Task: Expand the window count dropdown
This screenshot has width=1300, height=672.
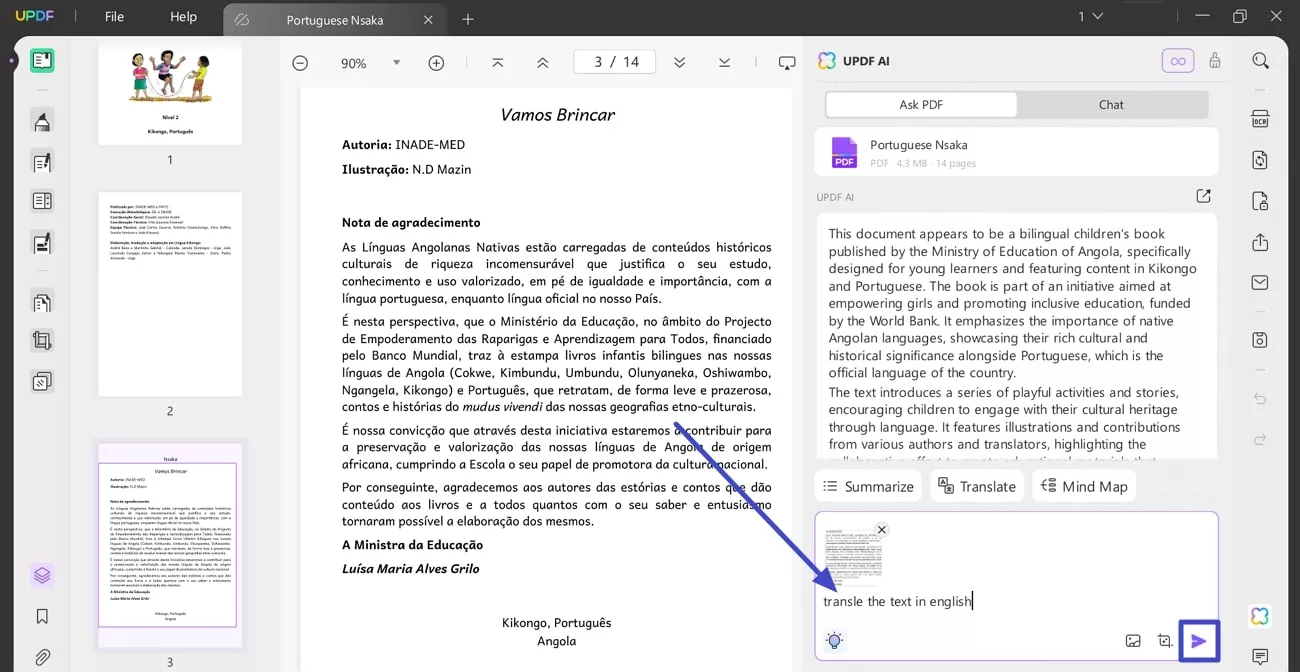Action: pos(1090,17)
